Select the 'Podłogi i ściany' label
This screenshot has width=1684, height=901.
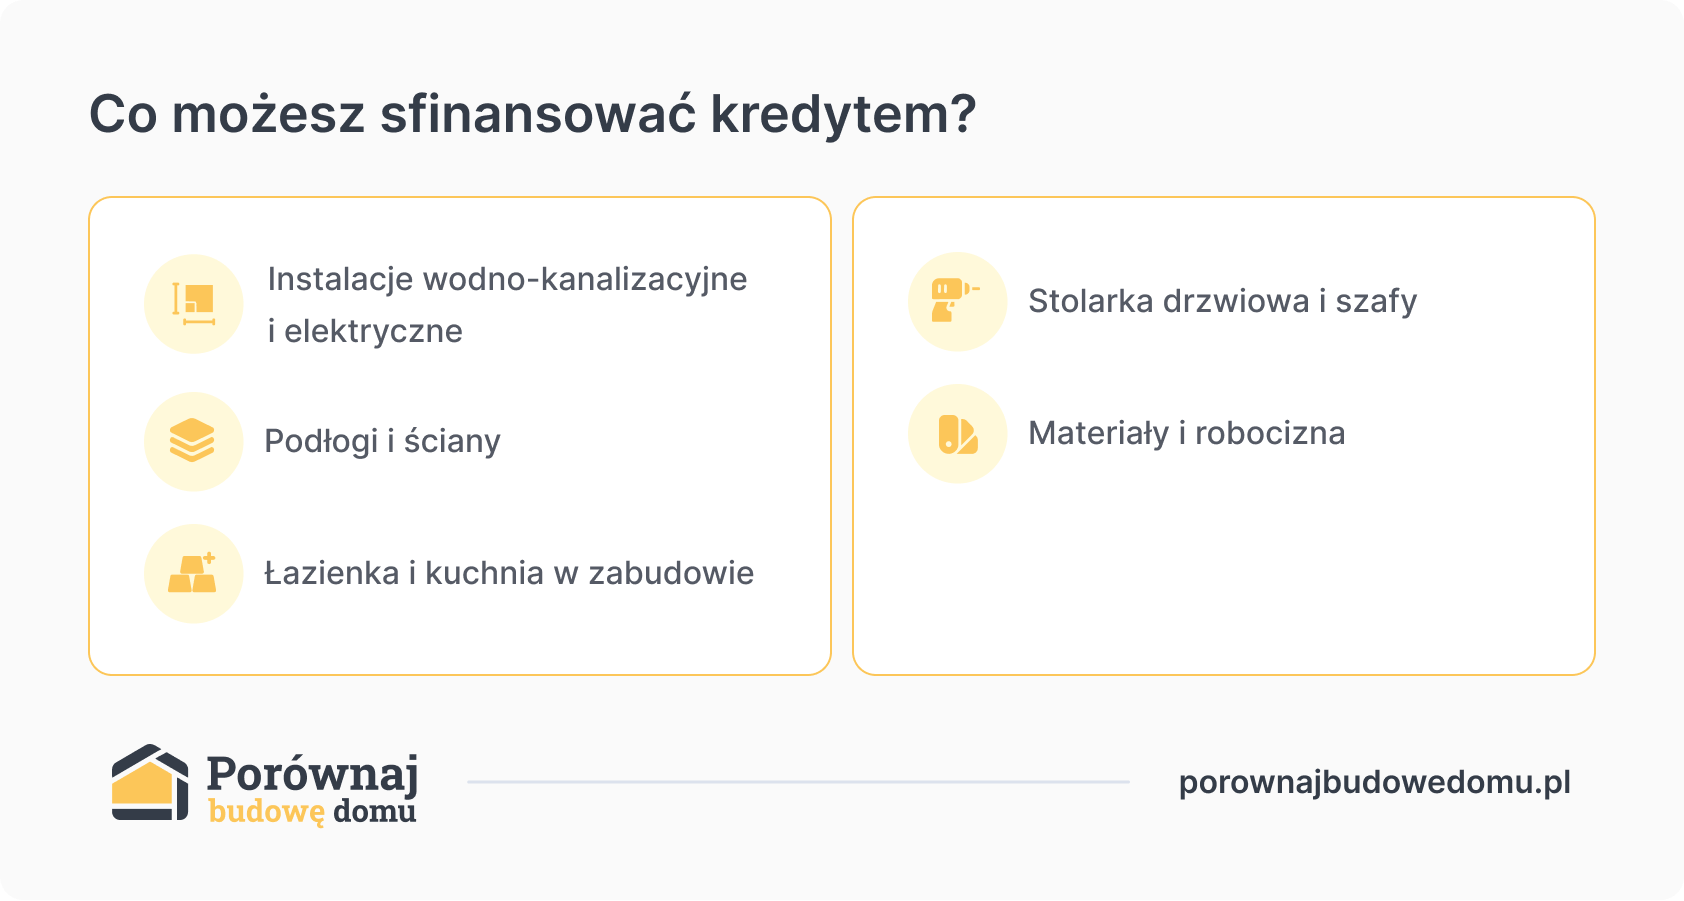click(x=382, y=441)
